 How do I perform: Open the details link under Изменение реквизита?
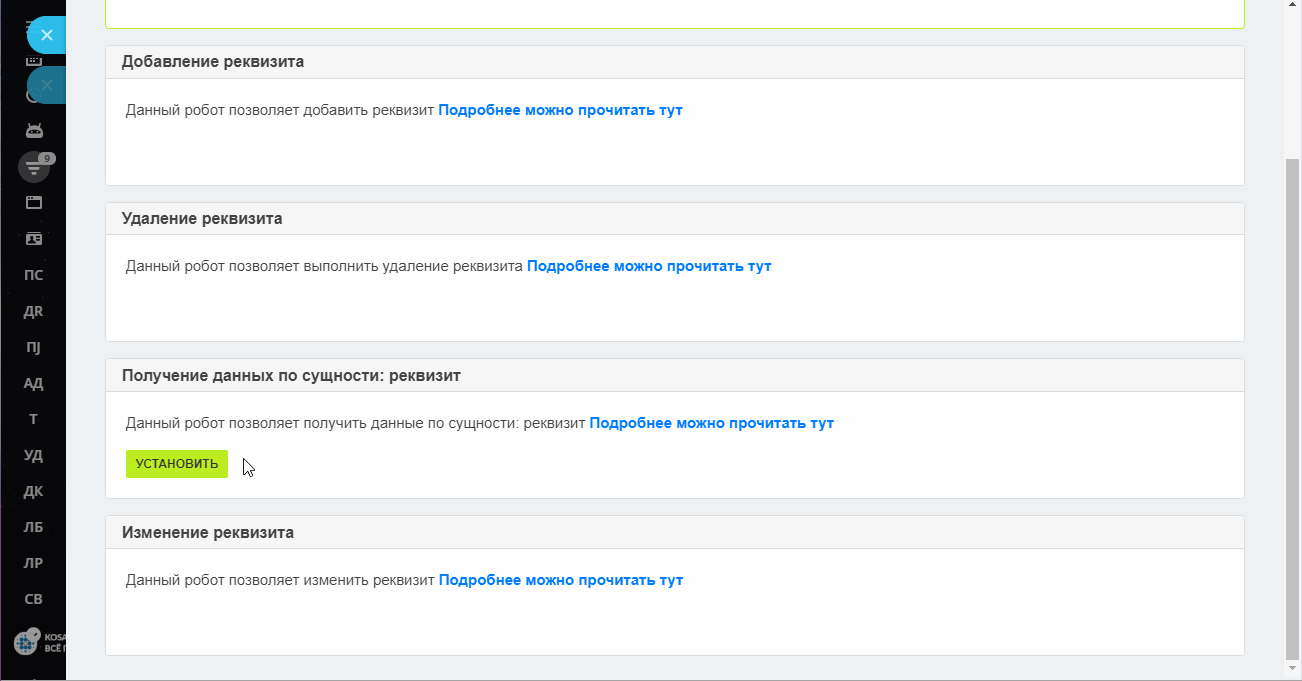pos(560,580)
